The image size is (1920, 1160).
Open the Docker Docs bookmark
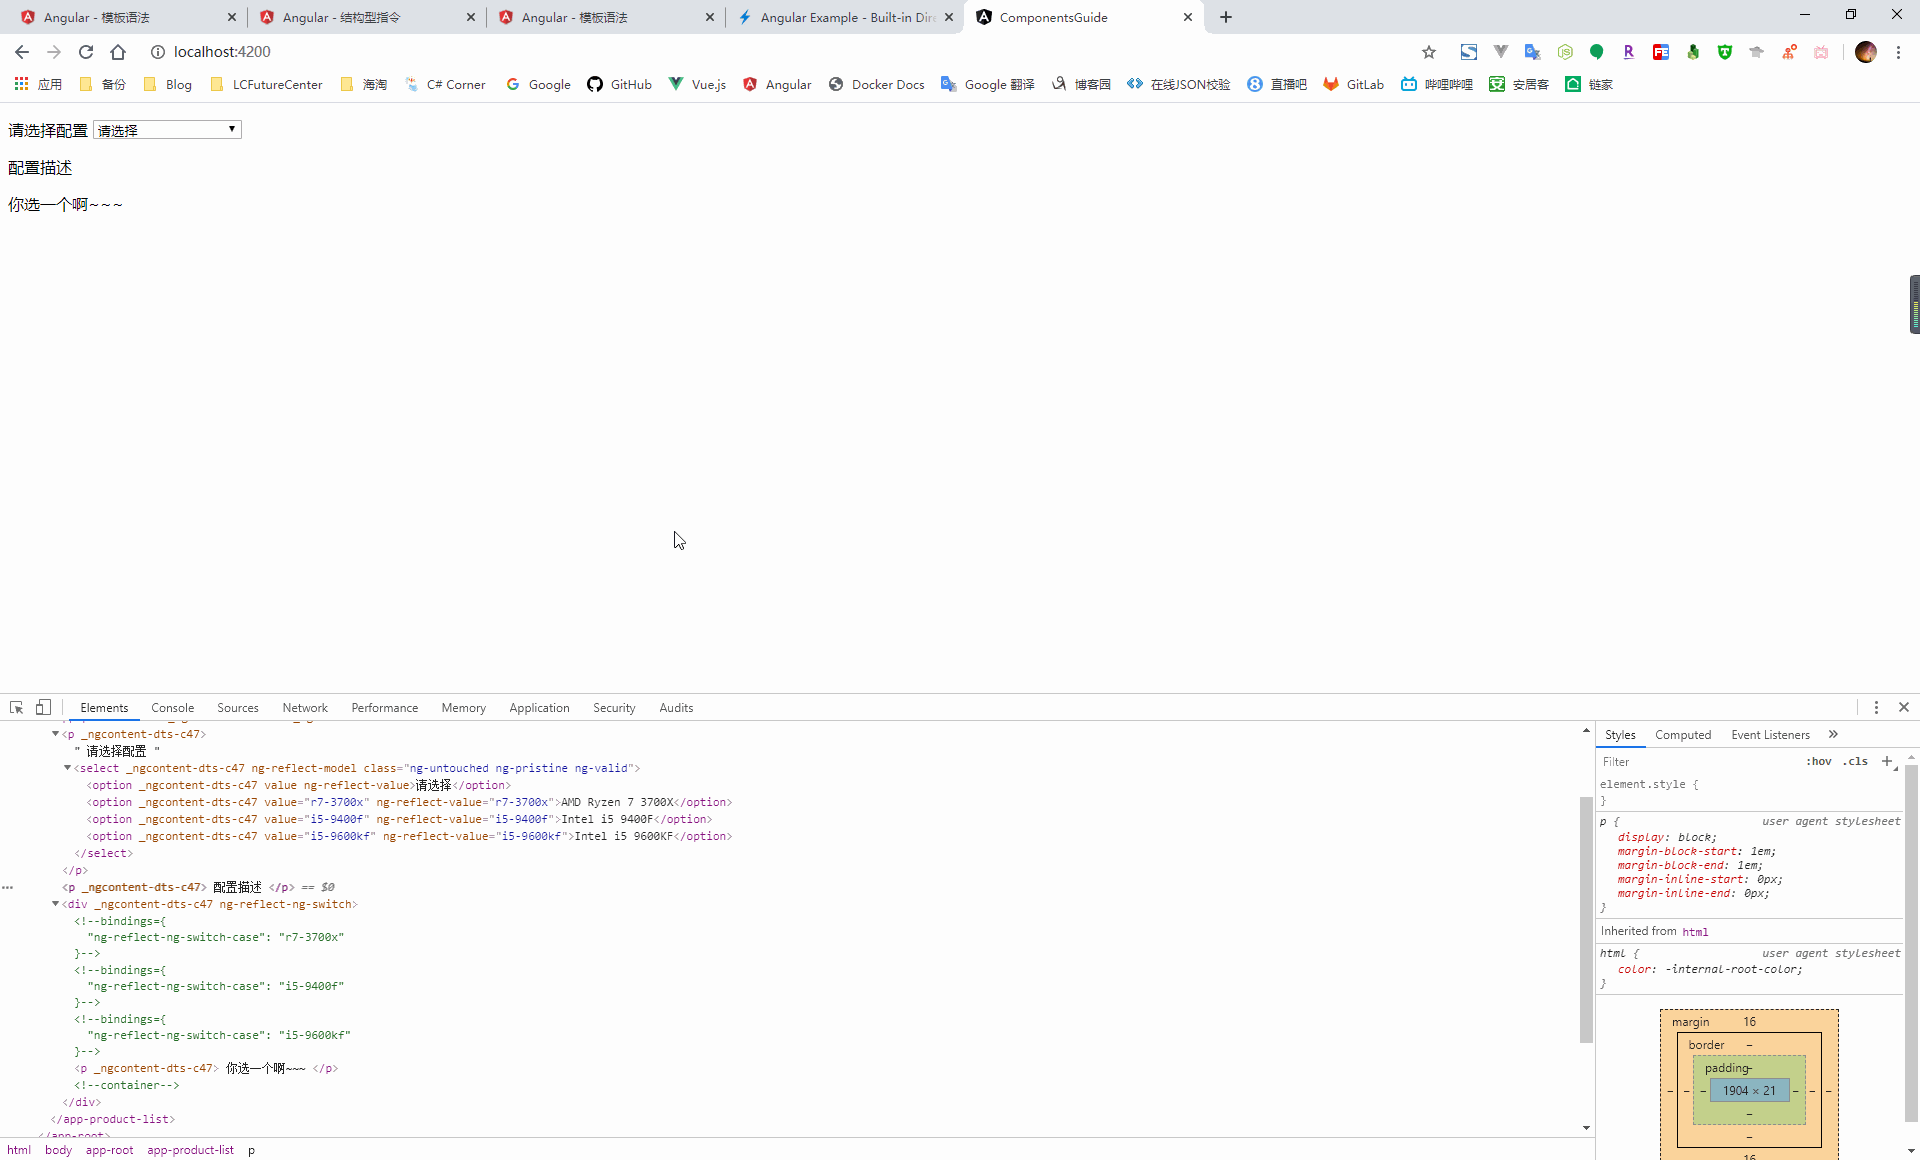[x=877, y=84]
